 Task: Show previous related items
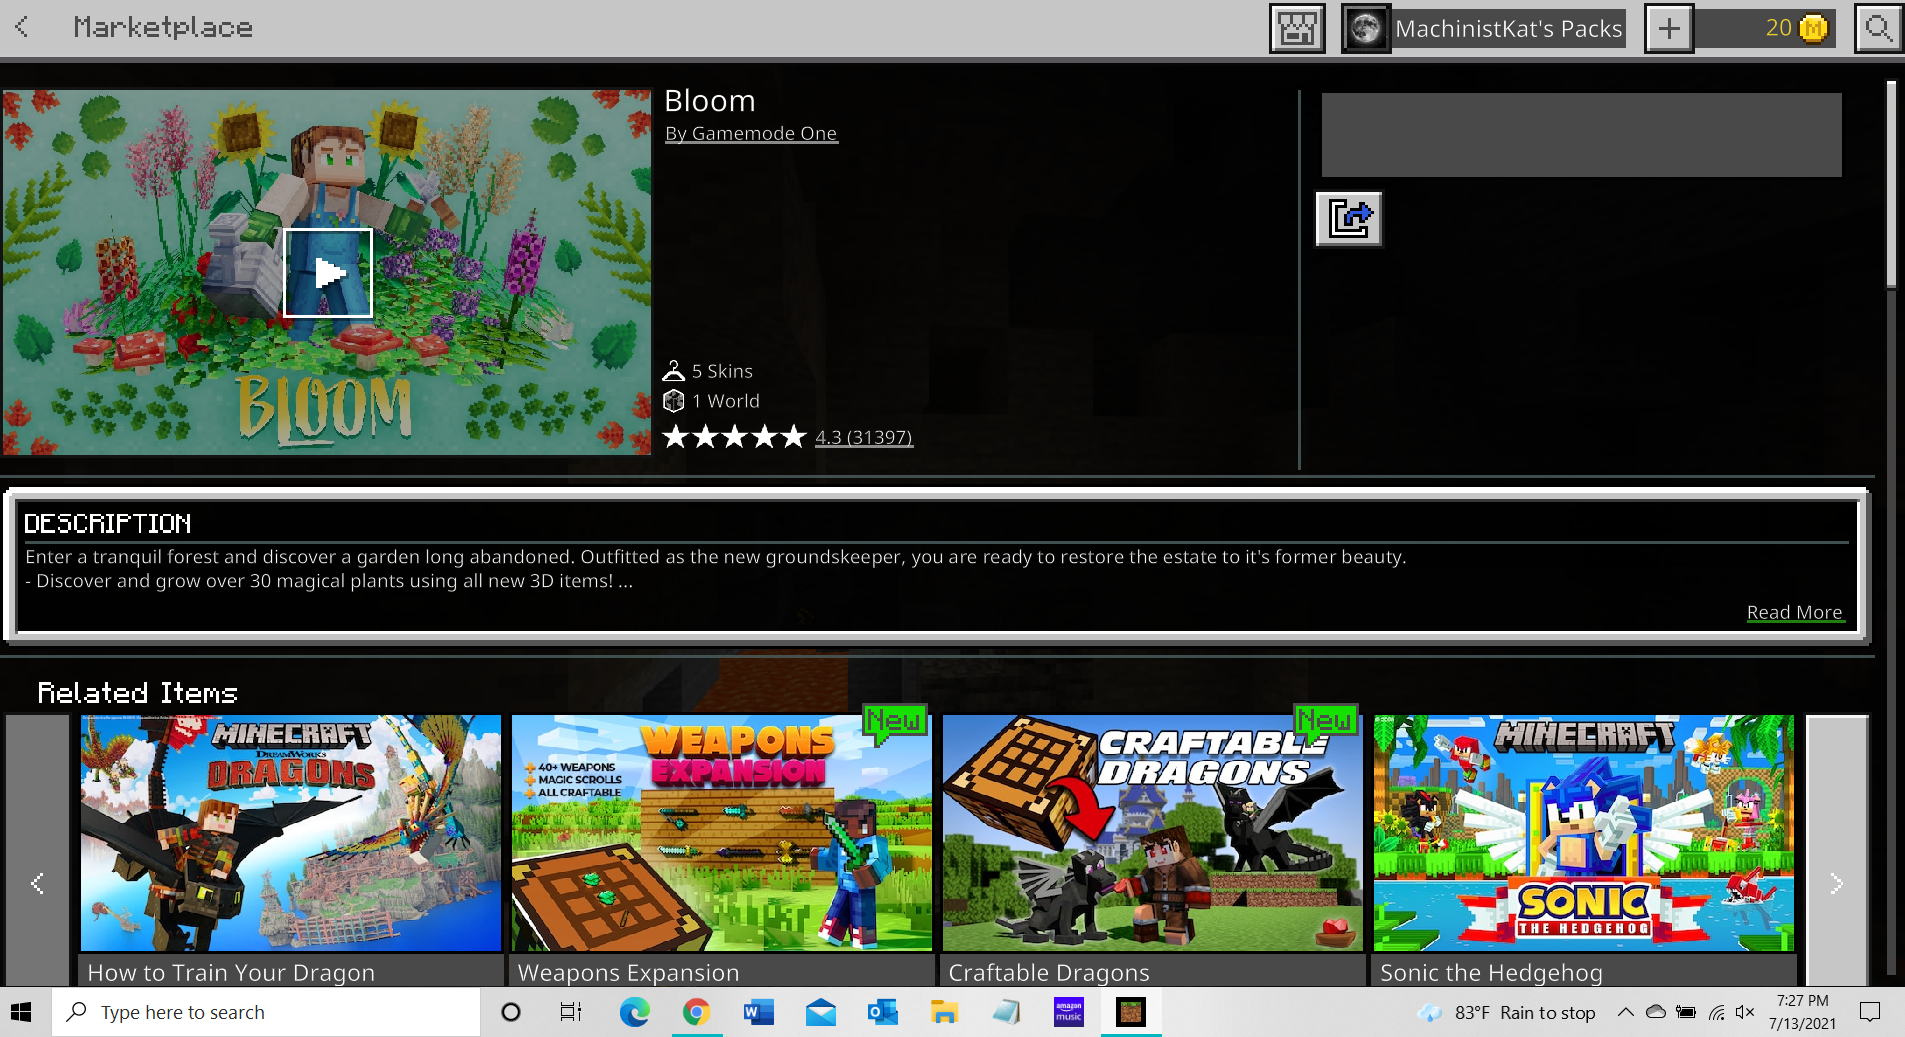point(38,851)
